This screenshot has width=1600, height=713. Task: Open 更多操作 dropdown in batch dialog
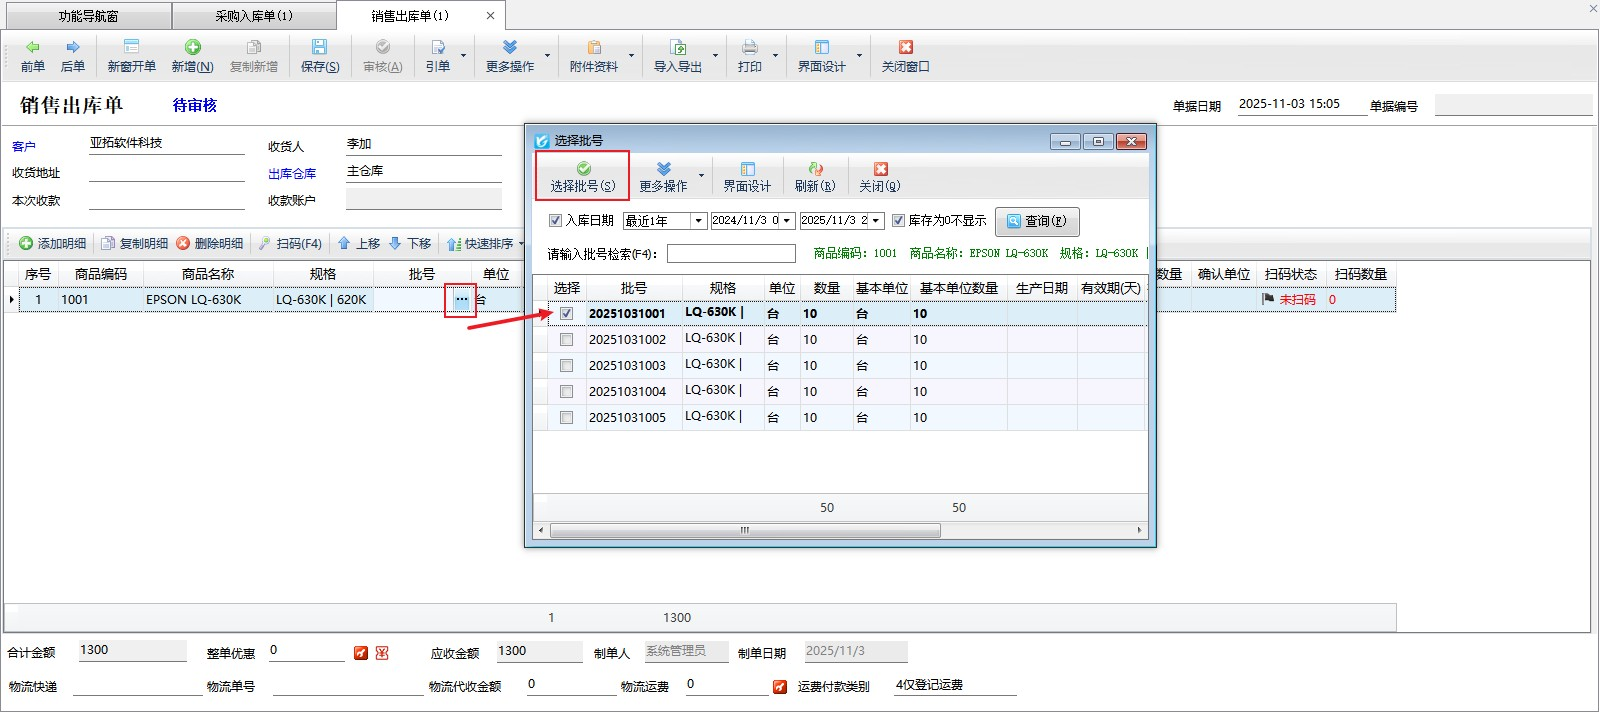tap(701, 177)
